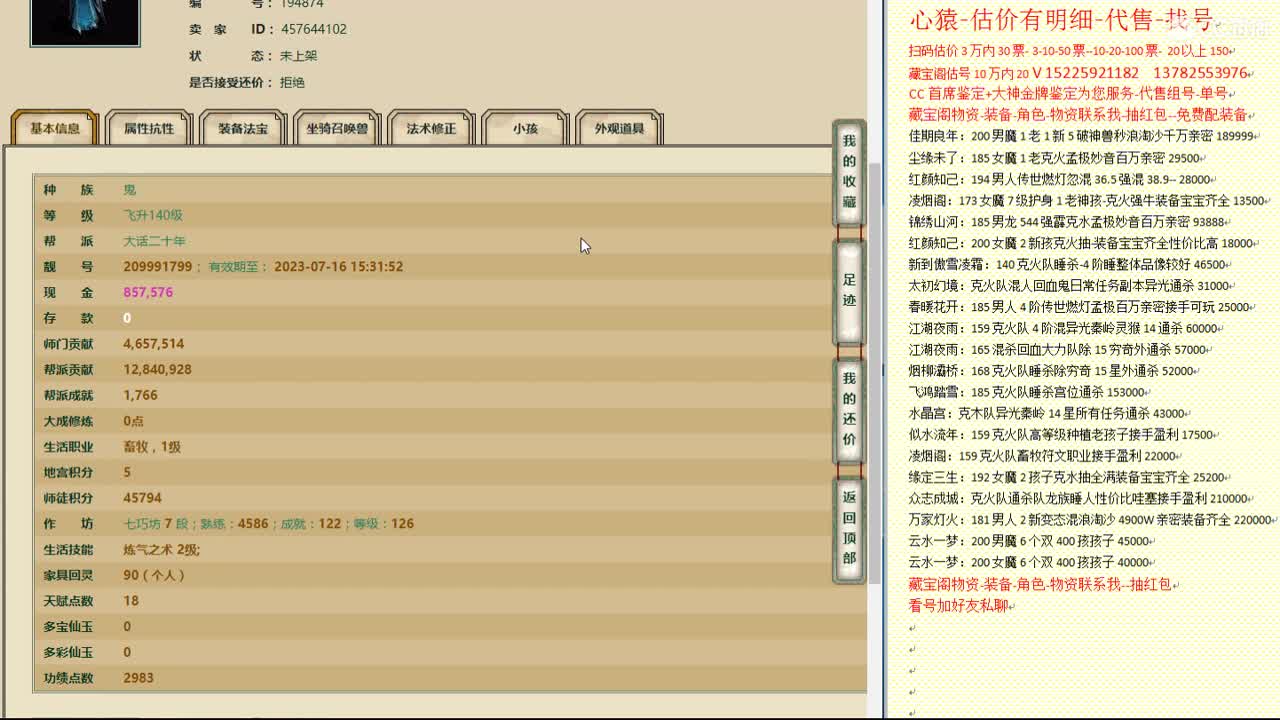The image size is (1280, 720).
Task: Click the 万家灯火 listing line
Action: (x=1092, y=520)
